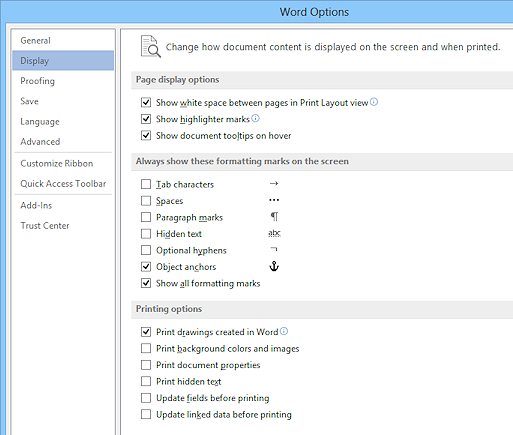Uncheck Show white space between pages
513x435 pixels.
click(x=146, y=102)
